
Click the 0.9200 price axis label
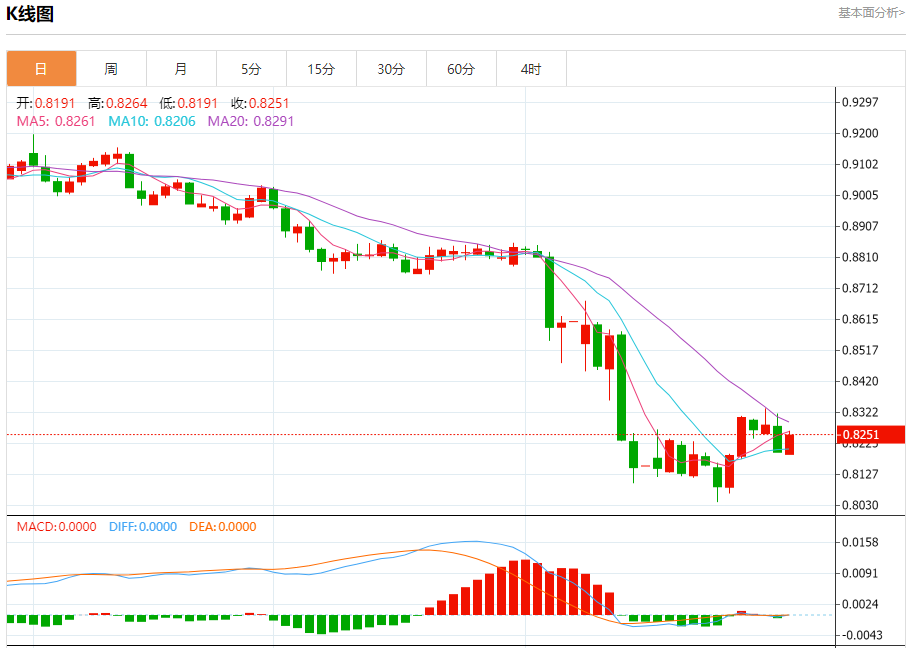pyautogui.click(x=861, y=133)
